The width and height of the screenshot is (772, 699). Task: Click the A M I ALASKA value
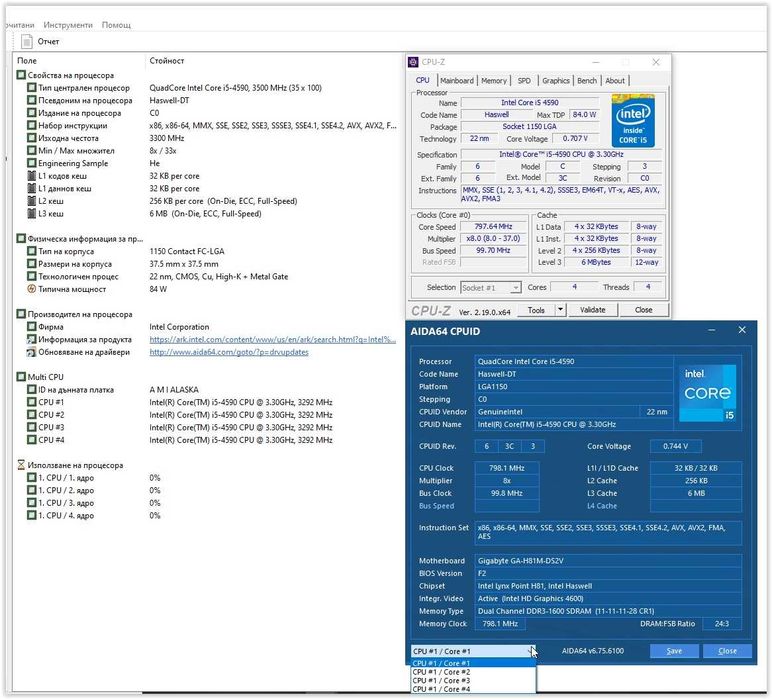point(174,389)
